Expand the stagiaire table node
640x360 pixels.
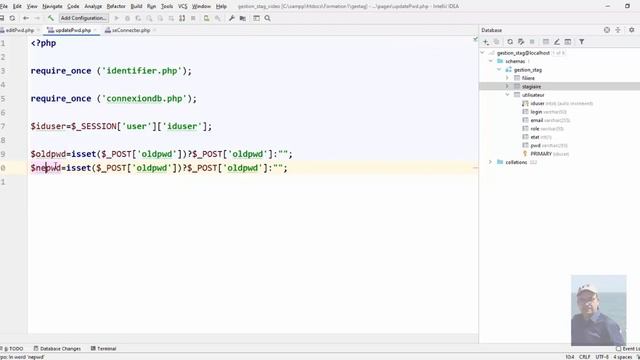(x=507, y=87)
